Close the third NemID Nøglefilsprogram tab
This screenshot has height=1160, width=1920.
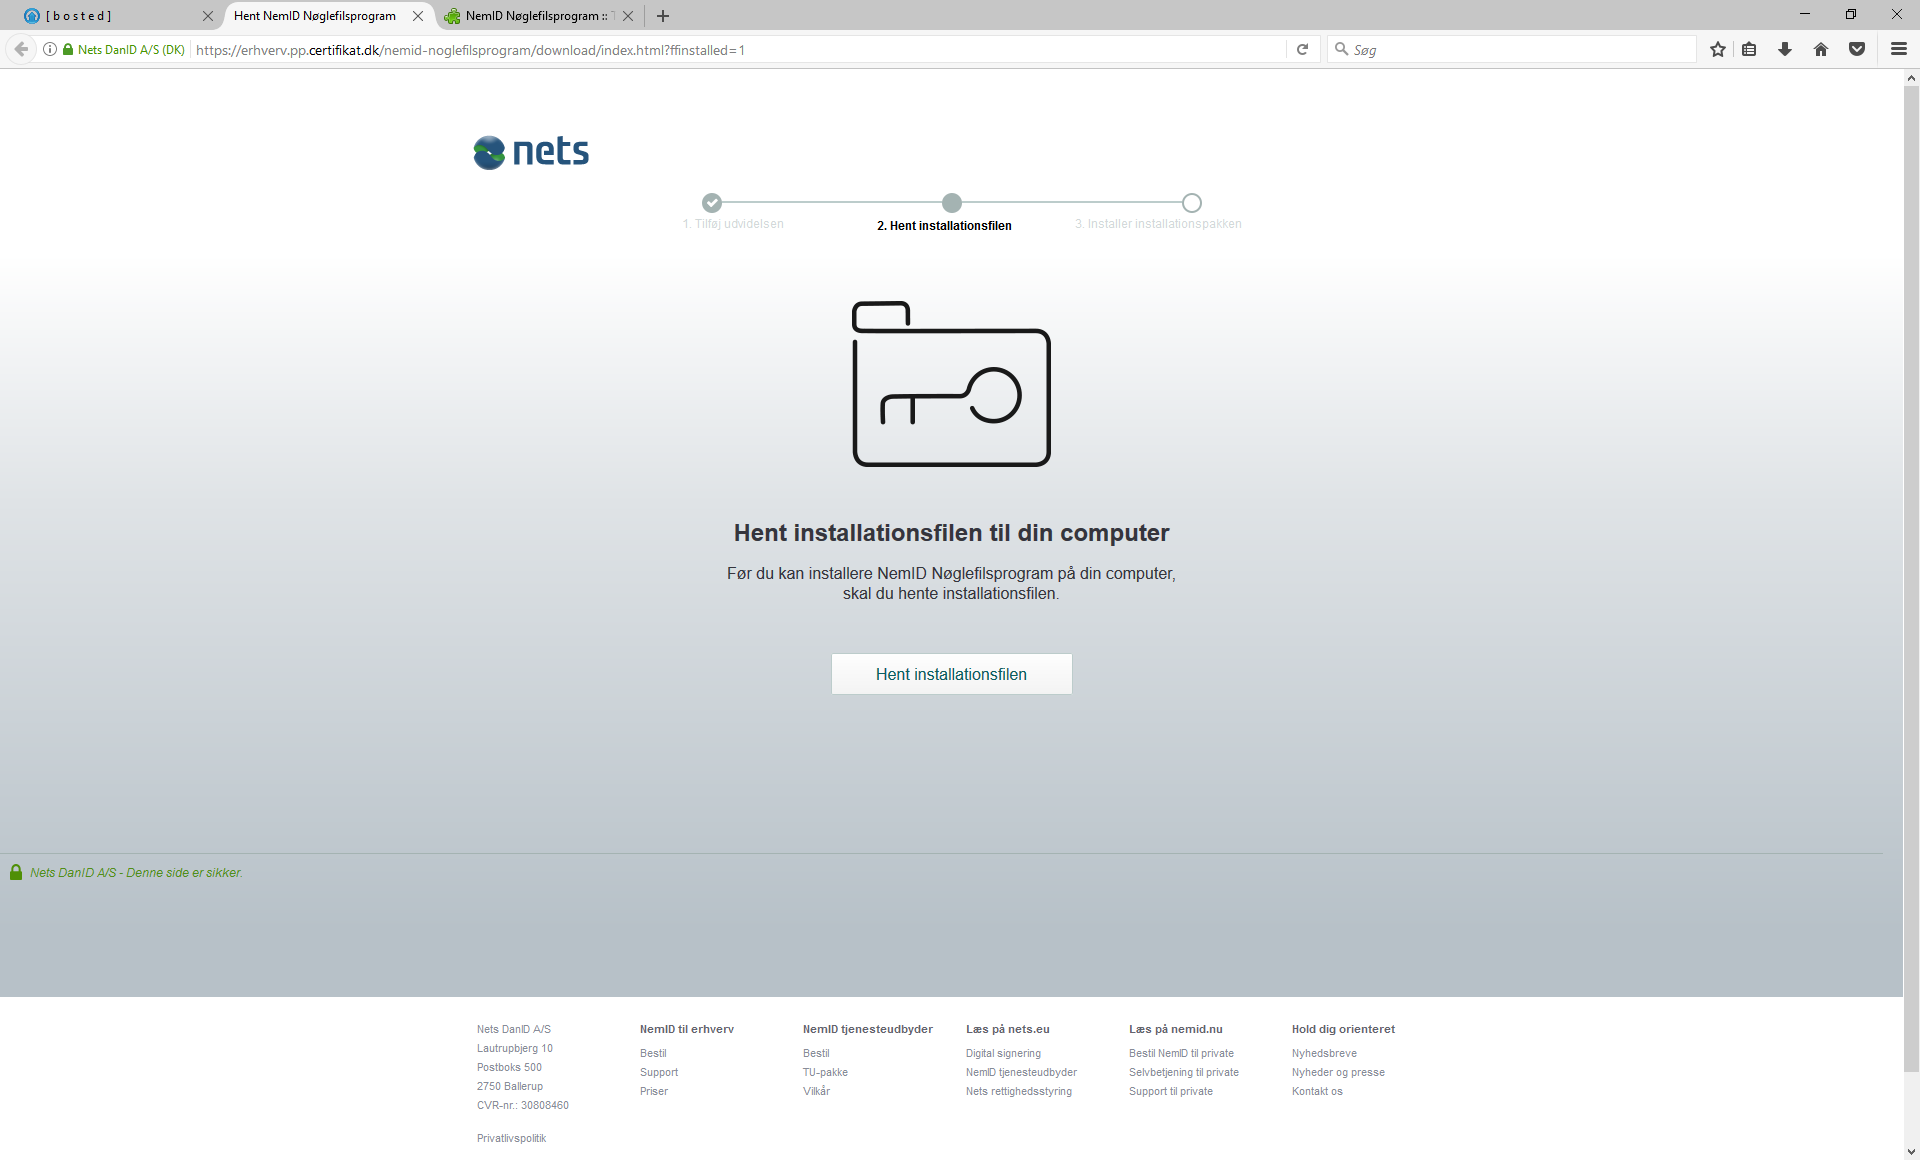pyautogui.click(x=628, y=16)
